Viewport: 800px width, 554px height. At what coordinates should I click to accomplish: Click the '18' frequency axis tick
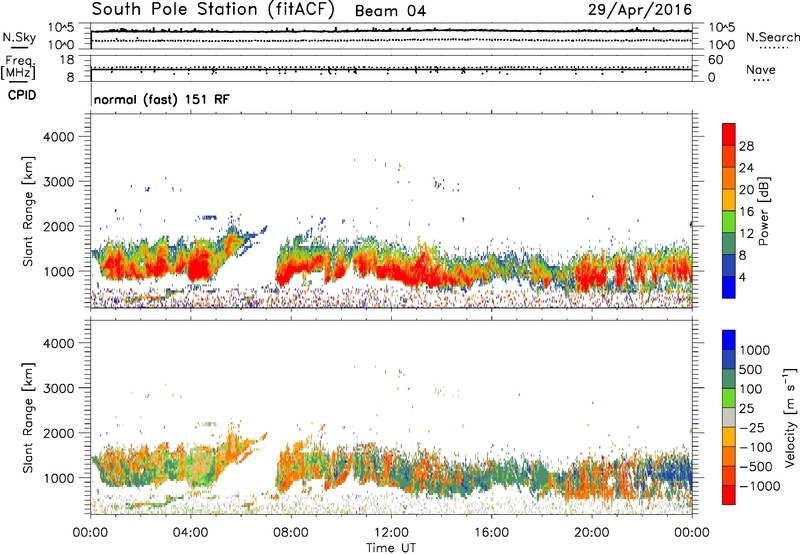(67, 60)
